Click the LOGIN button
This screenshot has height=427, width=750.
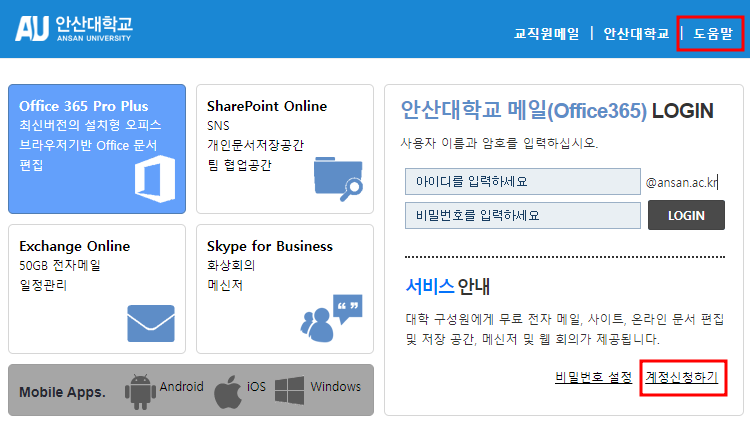[x=686, y=215]
